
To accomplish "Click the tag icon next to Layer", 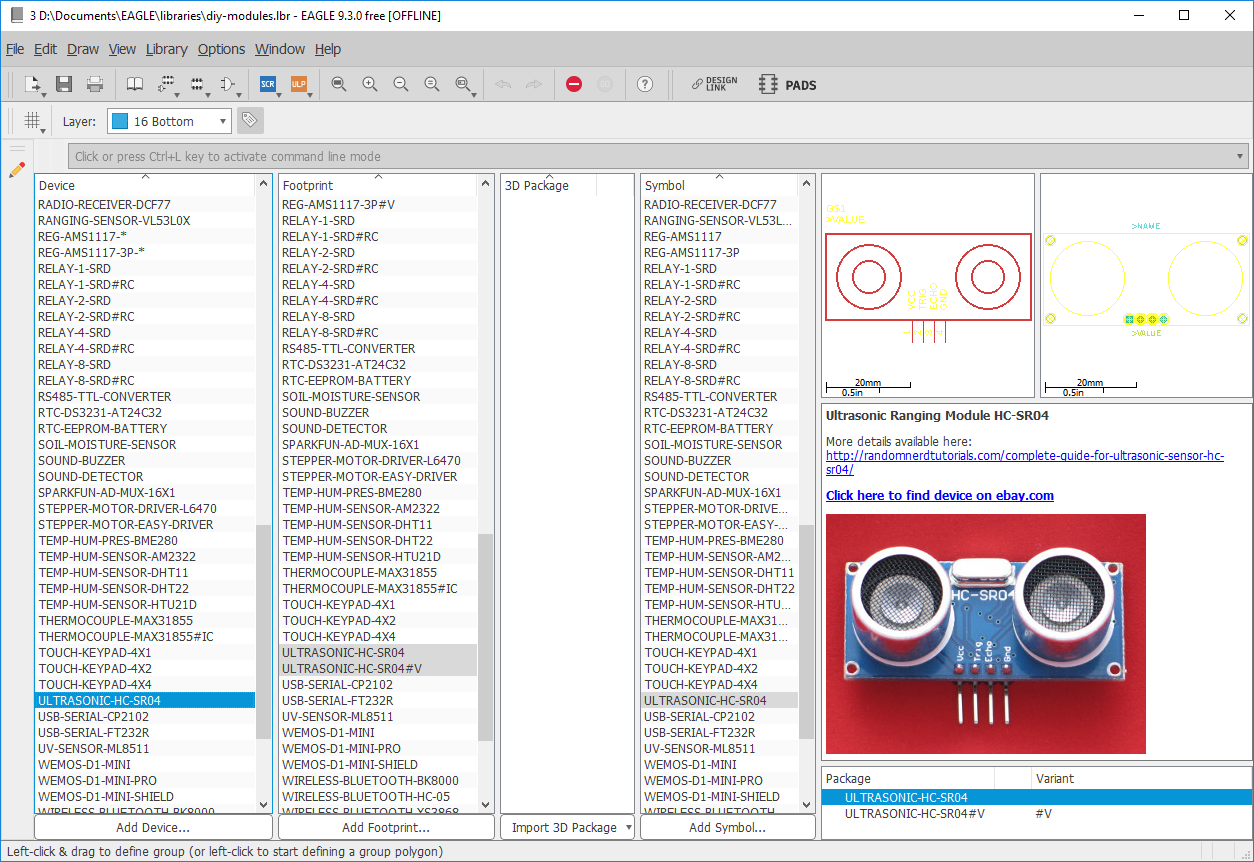I will (250, 121).
